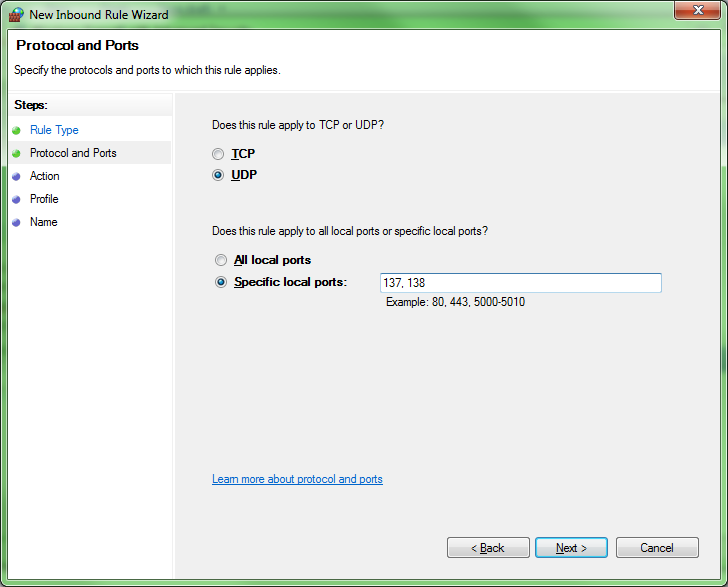
Task: Click the blue bullet beside Name
Action: point(16,222)
